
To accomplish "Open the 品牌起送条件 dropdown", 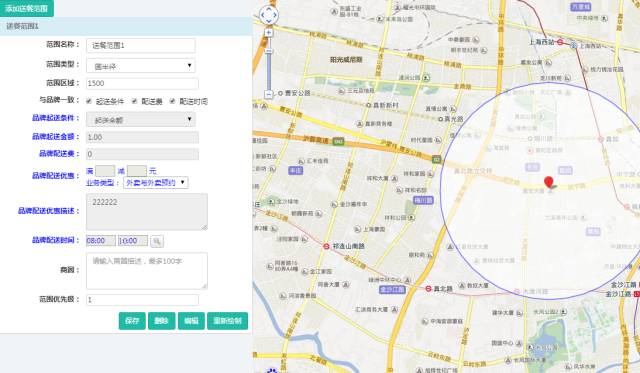I will [141, 120].
